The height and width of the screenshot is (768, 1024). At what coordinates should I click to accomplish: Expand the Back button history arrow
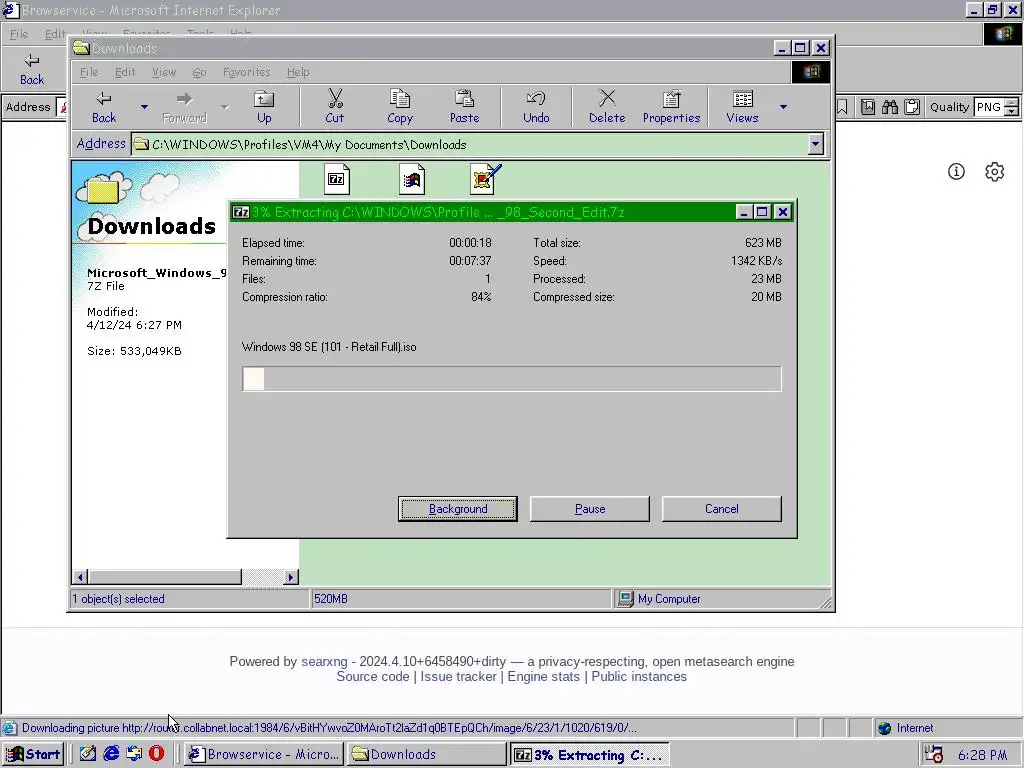click(x=144, y=107)
